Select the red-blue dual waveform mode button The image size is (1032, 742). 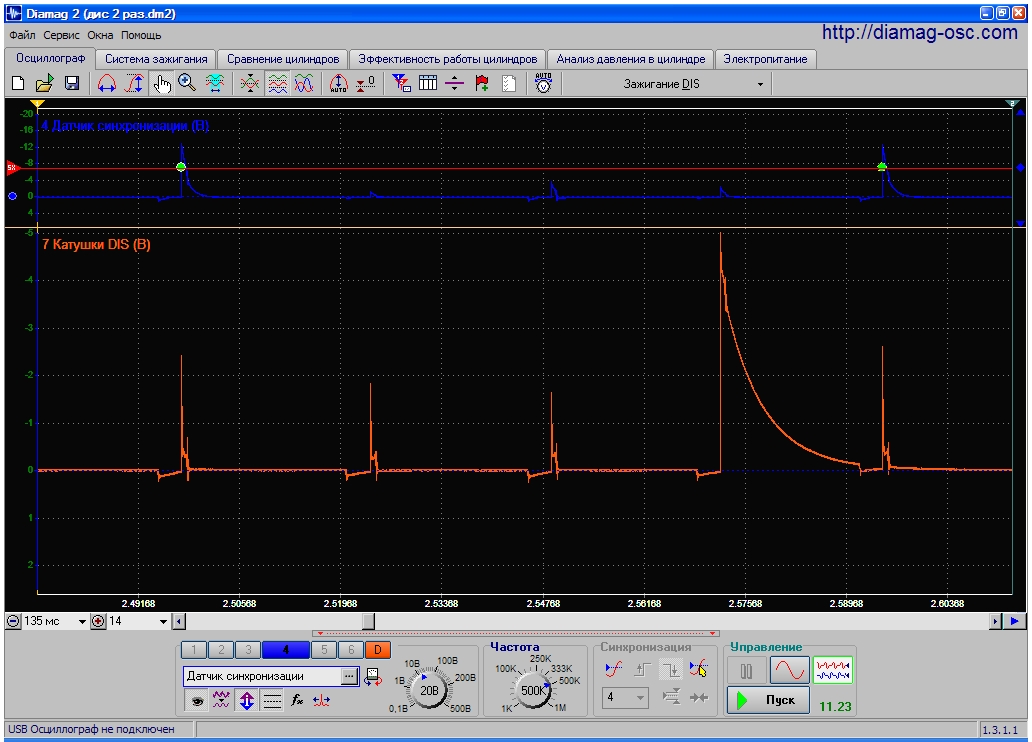point(833,671)
